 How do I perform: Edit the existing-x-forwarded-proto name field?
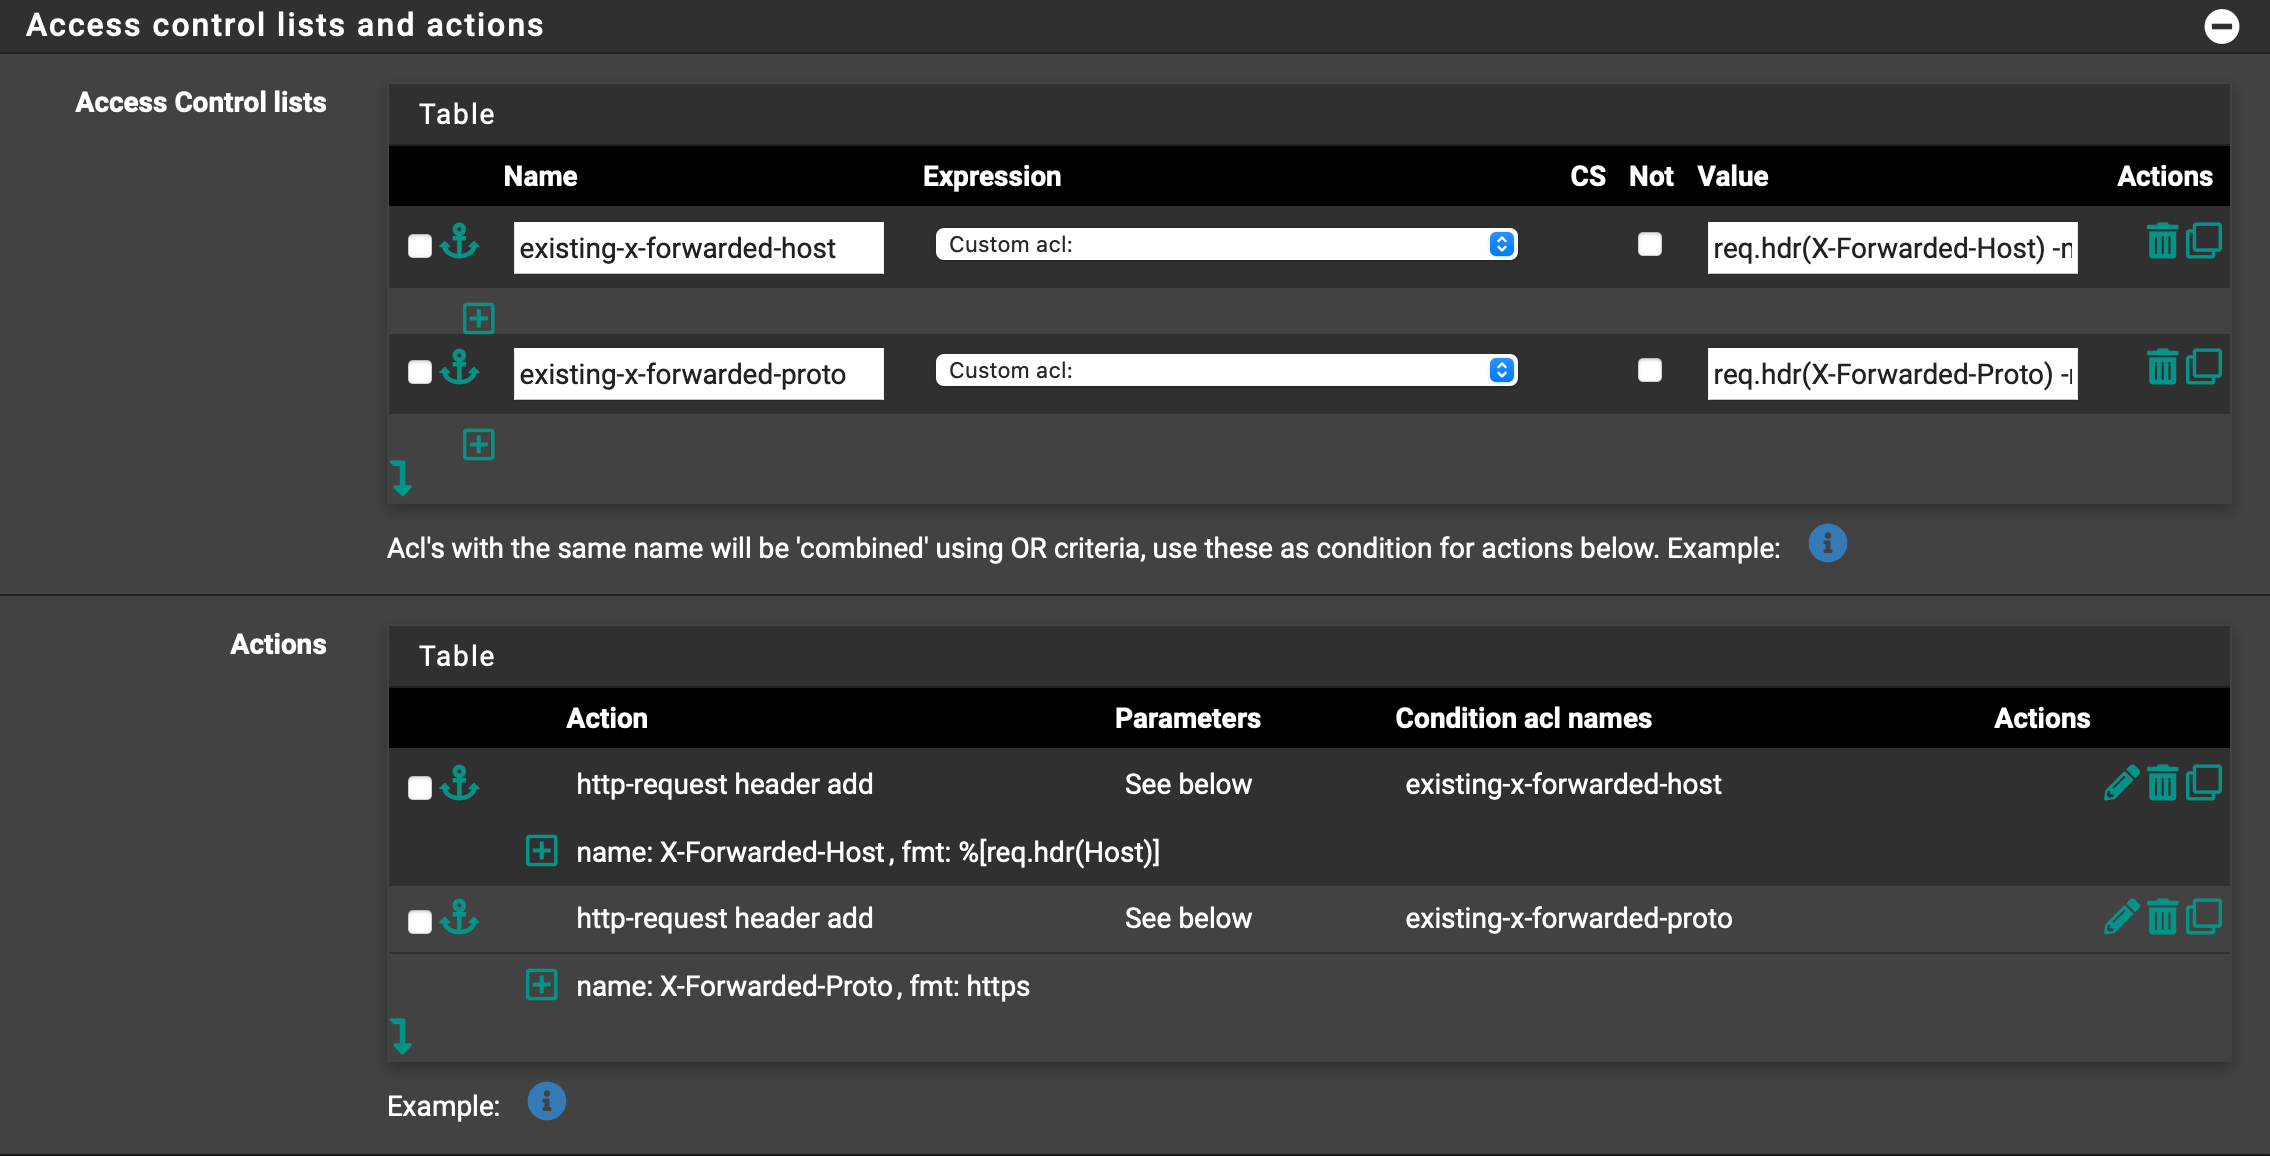(x=698, y=373)
